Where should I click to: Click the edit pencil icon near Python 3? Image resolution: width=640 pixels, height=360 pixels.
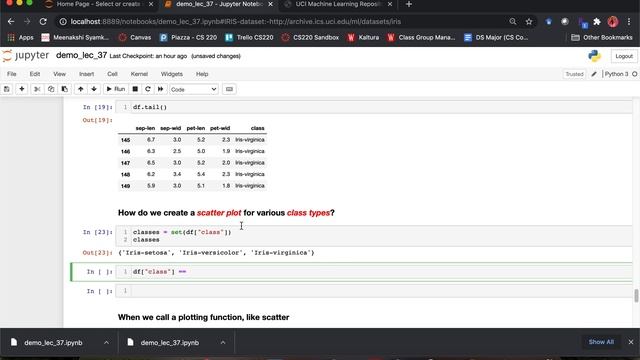click(x=594, y=74)
